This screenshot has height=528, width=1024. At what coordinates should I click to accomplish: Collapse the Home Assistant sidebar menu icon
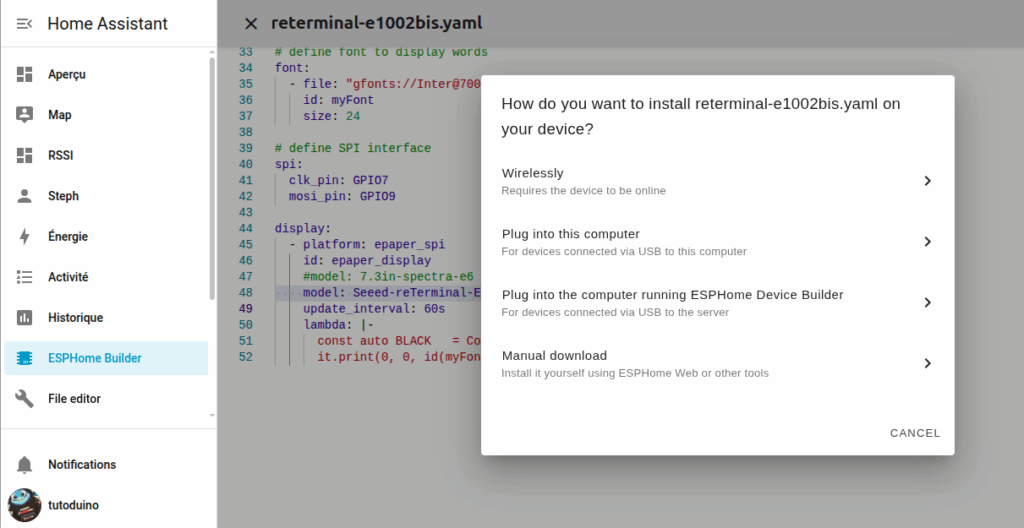pos(25,24)
